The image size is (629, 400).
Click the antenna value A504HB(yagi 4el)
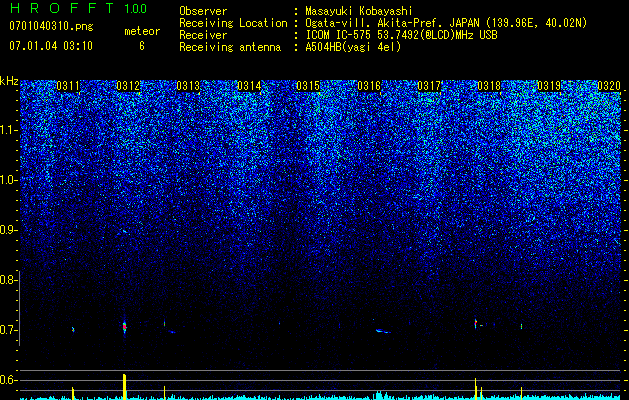tap(353, 47)
